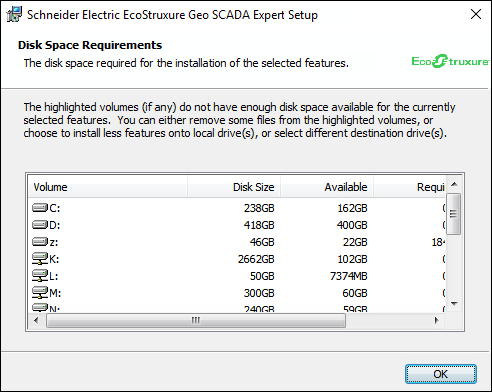Image resolution: width=492 pixels, height=392 pixels.
Task: Click the 102GB available value
Action: [352, 259]
